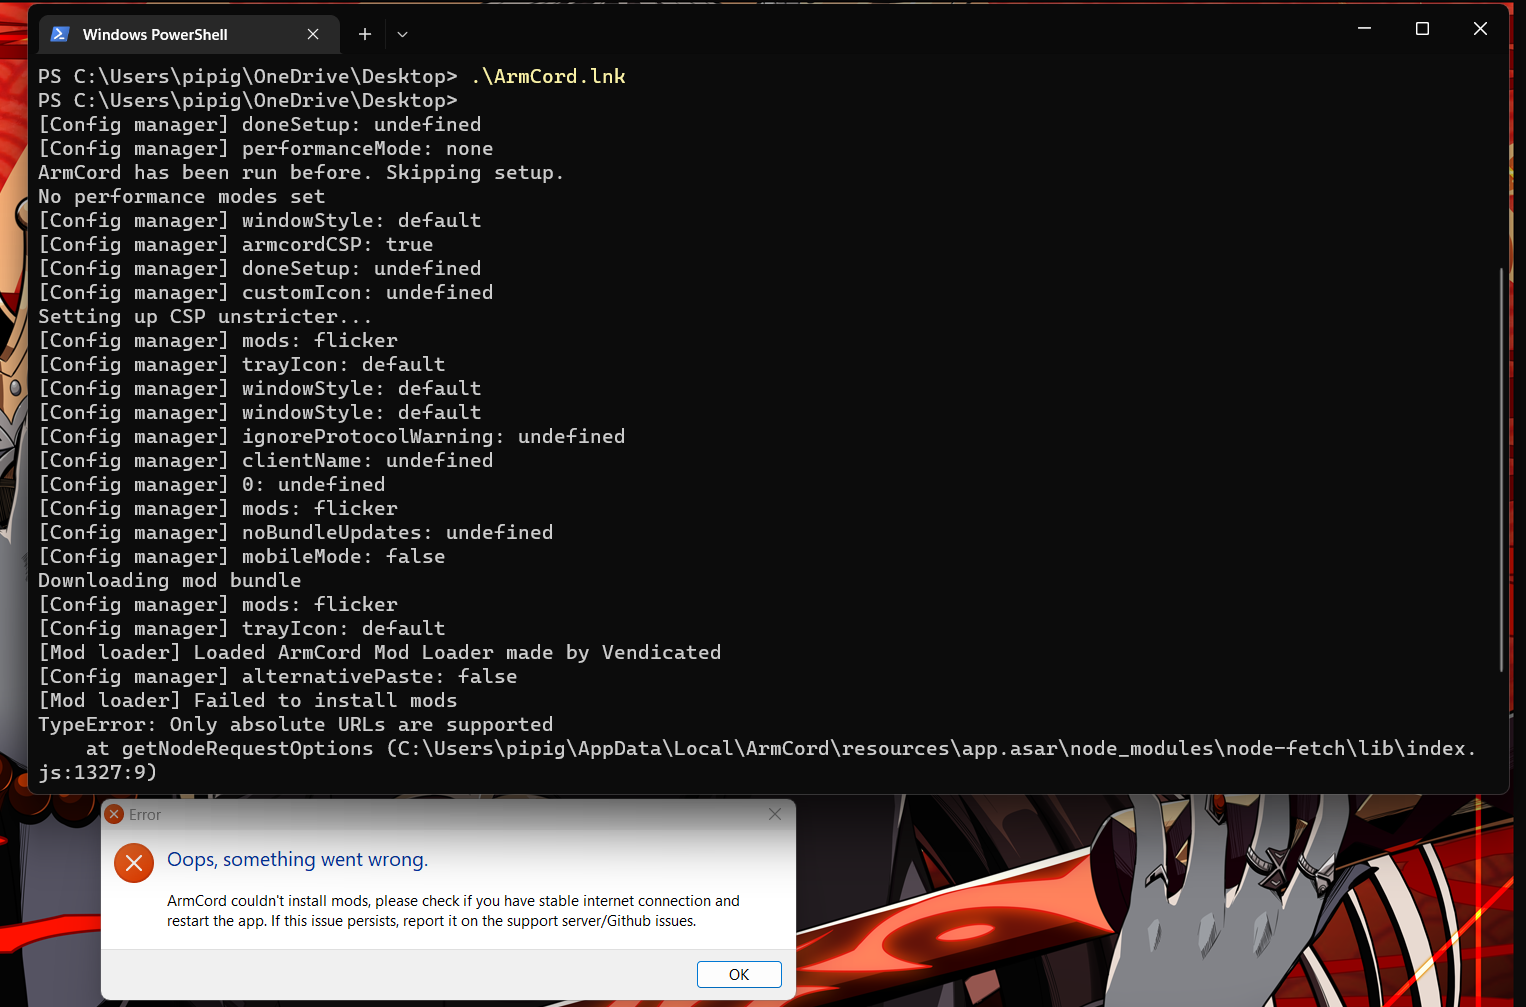Click the minimize icon in the window title bar

(1364, 28)
